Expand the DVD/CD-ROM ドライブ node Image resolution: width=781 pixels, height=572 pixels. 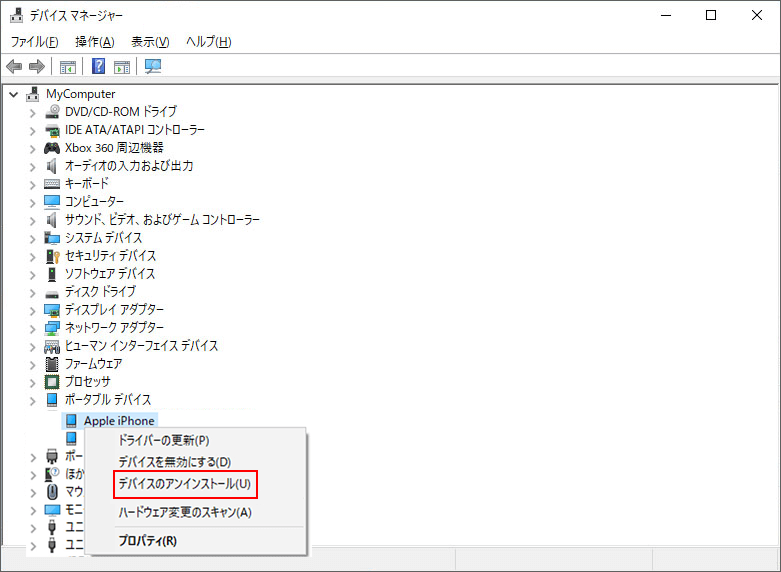click(33, 113)
